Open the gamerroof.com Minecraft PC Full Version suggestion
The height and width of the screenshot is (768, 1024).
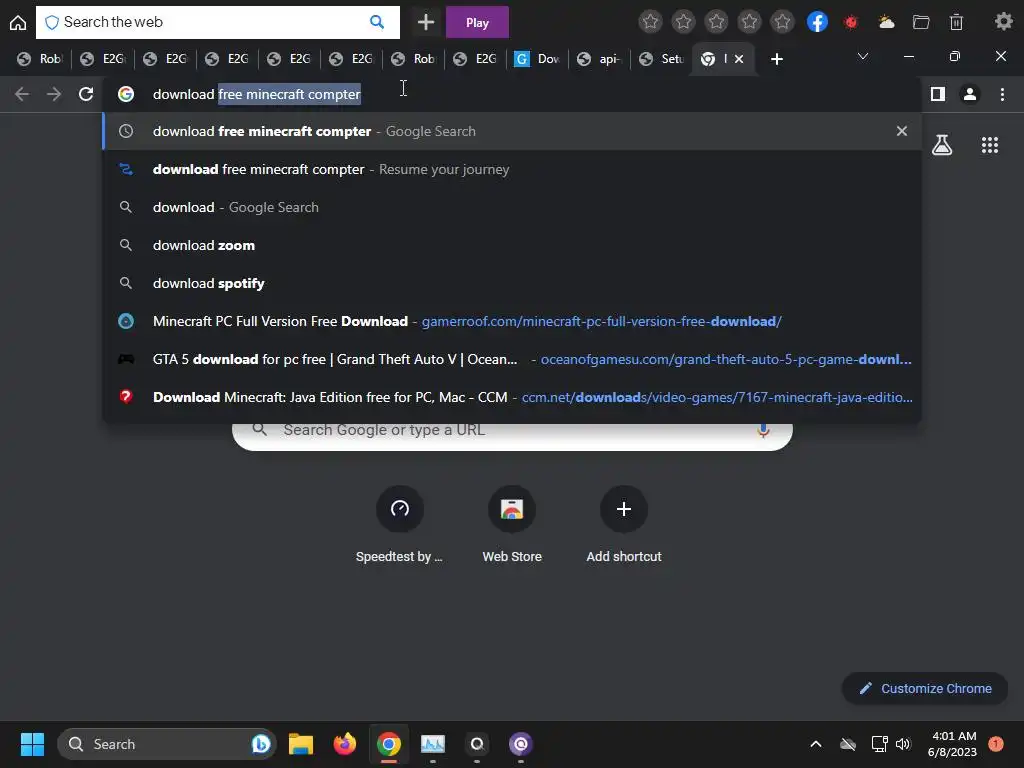pos(512,321)
